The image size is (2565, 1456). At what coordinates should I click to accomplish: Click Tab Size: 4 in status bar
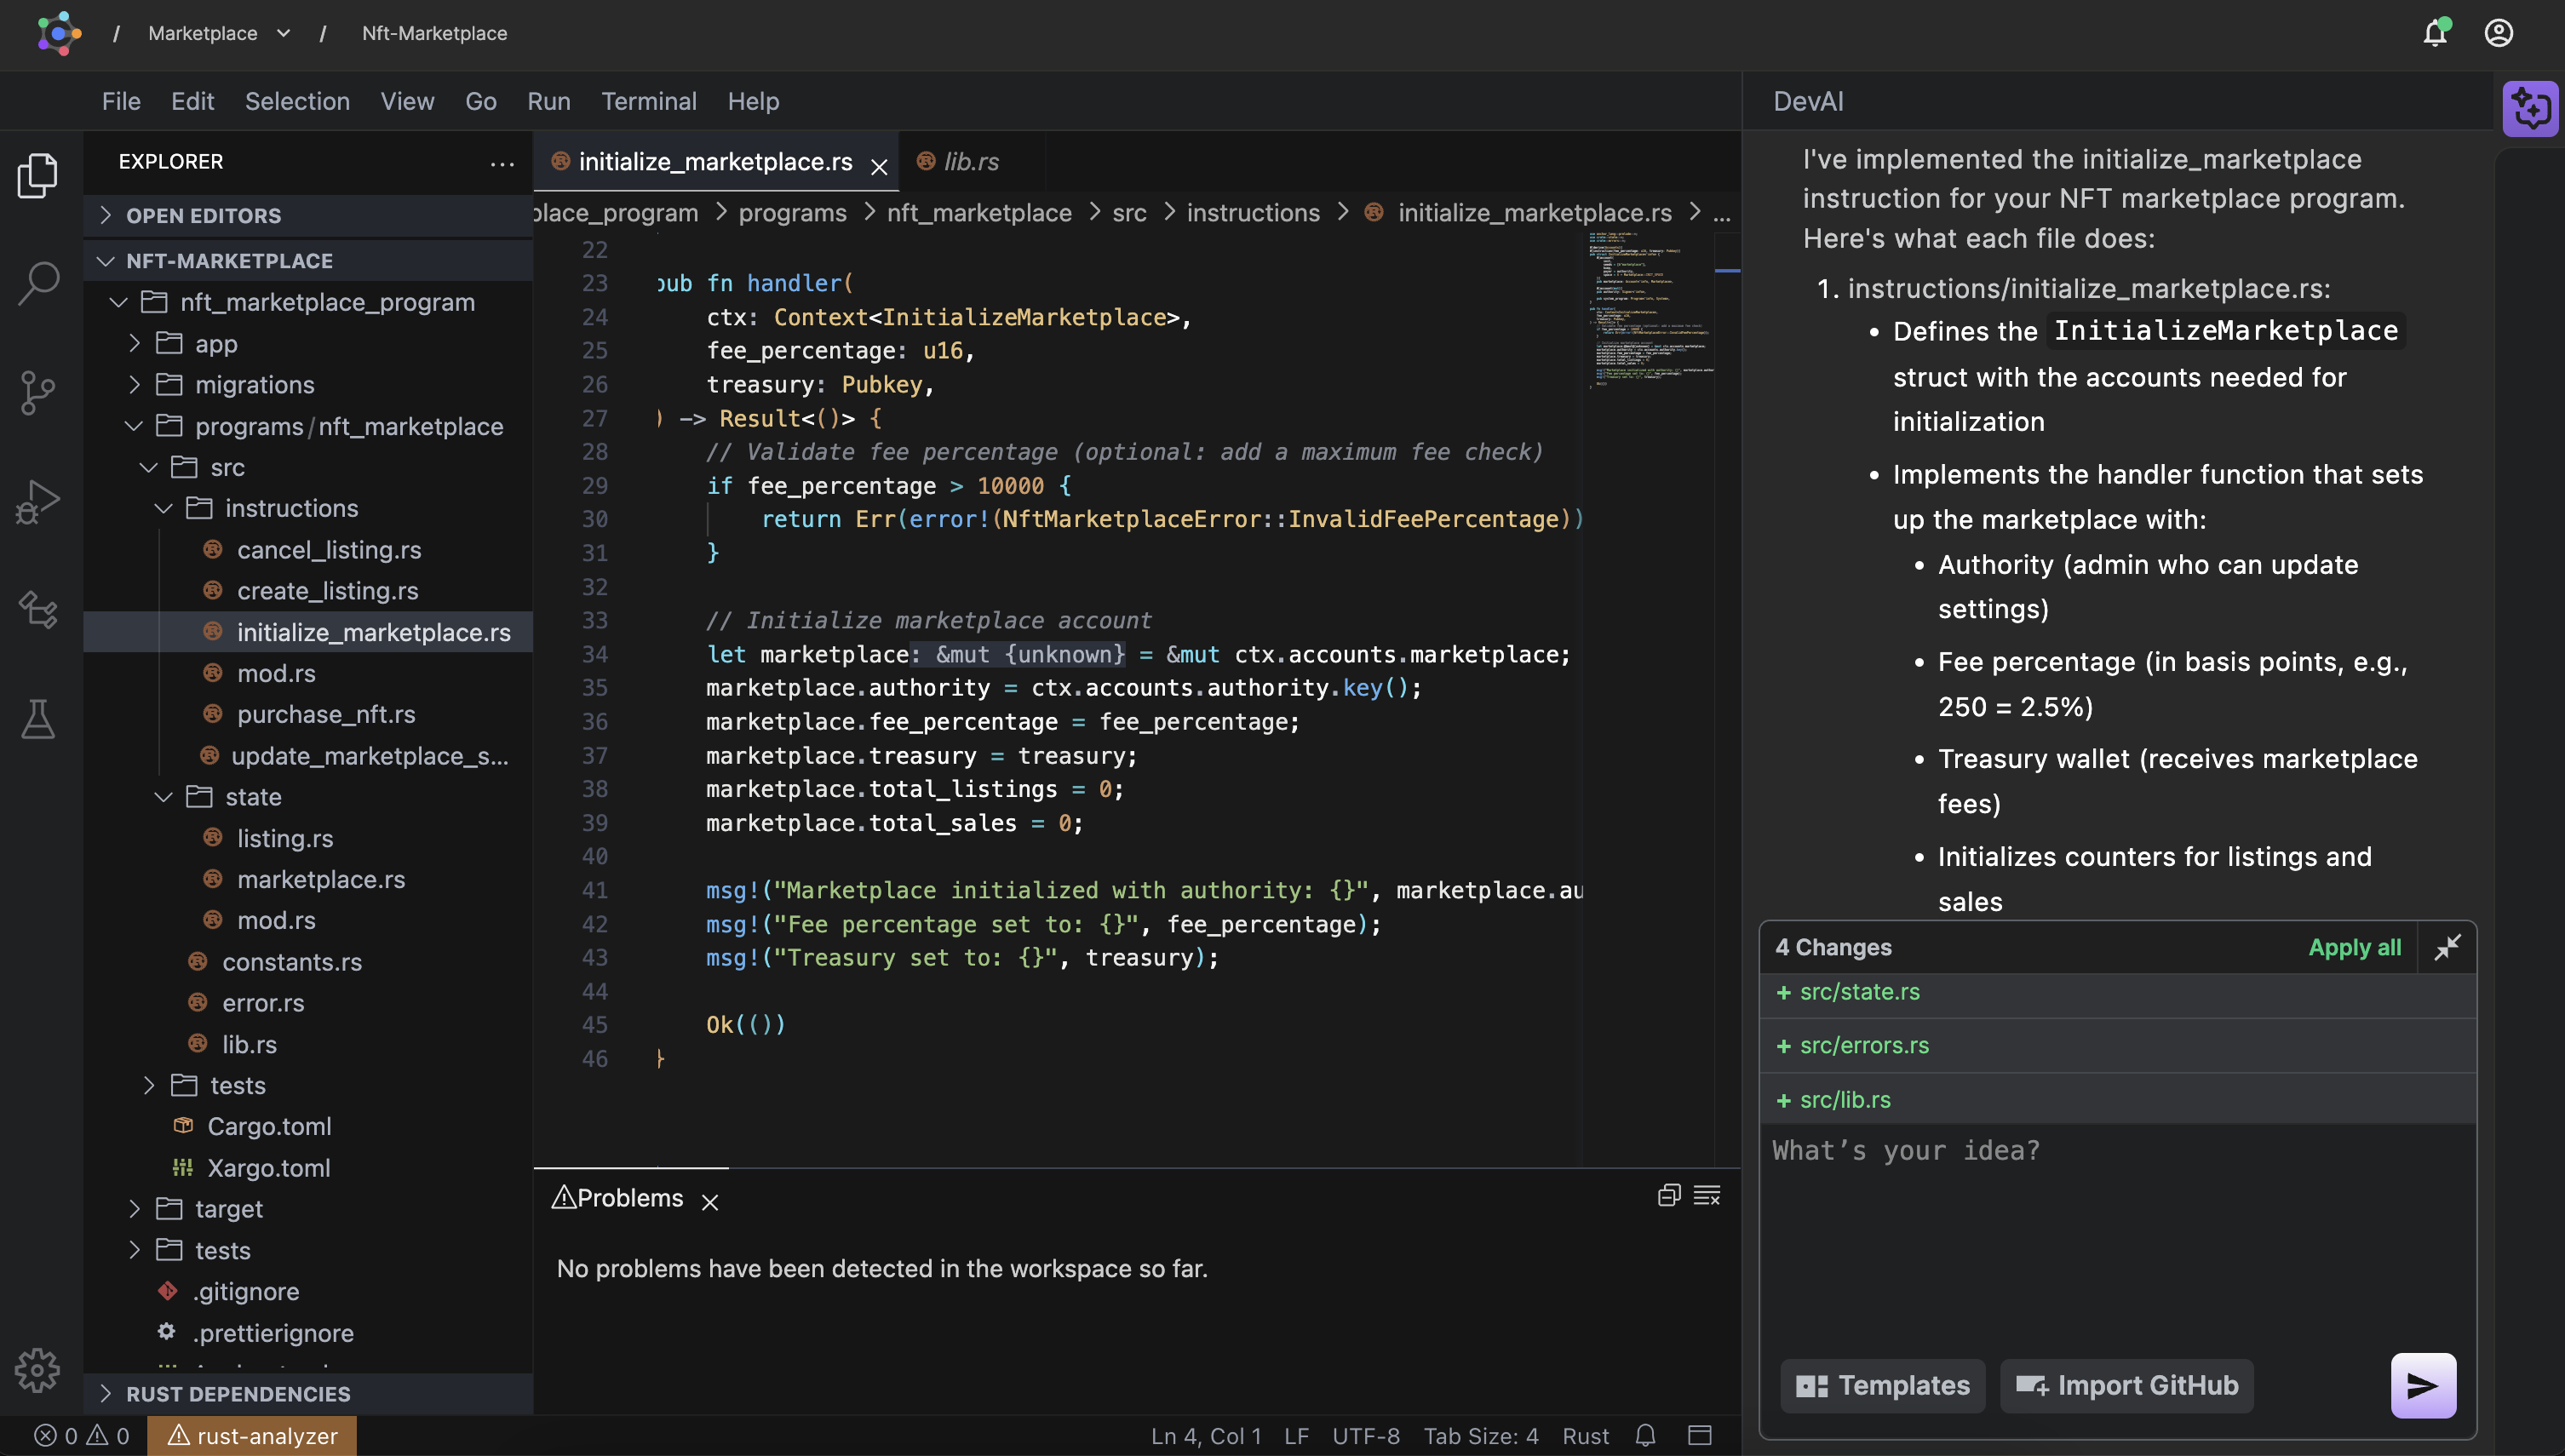click(1480, 1436)
